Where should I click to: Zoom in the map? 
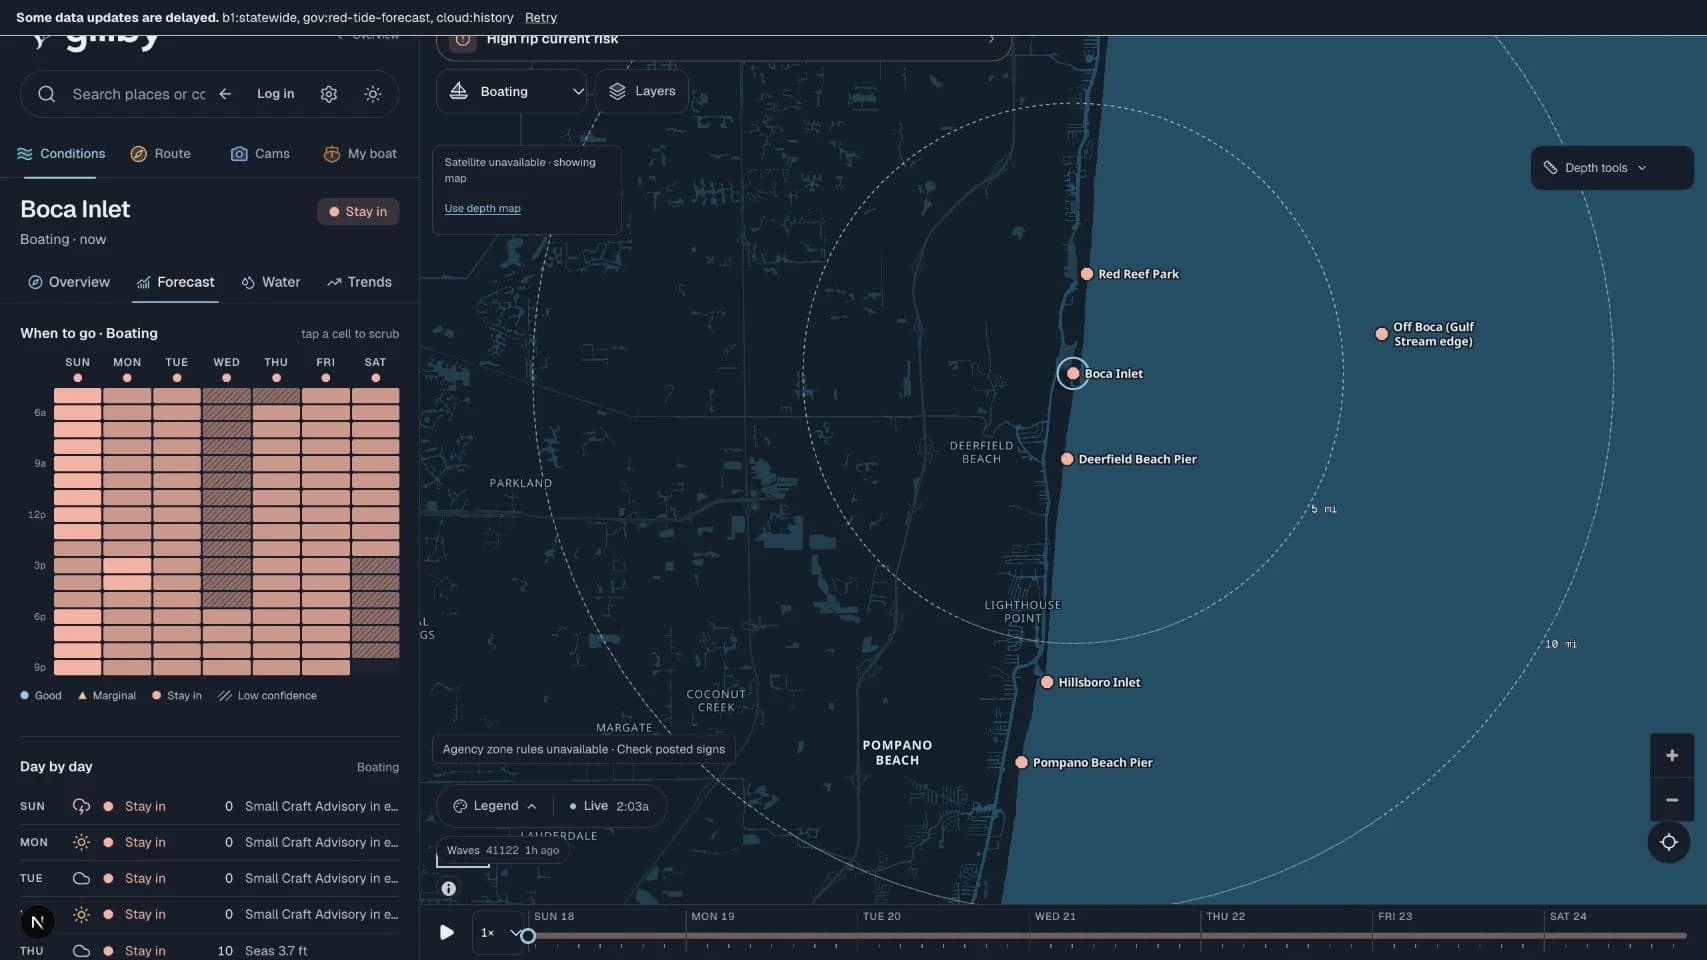(x=1671, y=756)
